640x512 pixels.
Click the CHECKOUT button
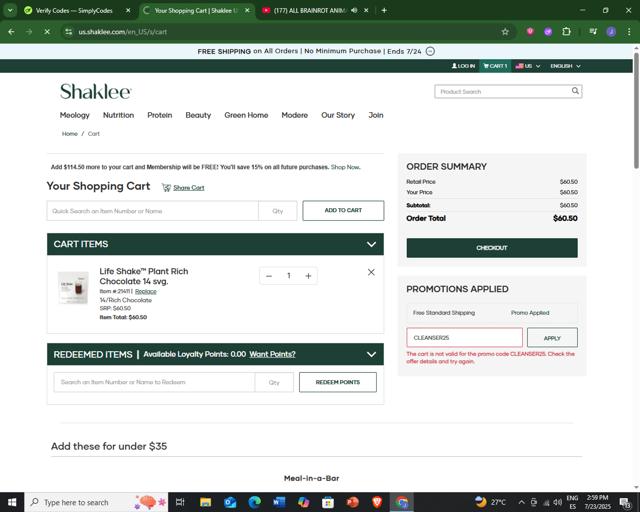click(492, 248)
